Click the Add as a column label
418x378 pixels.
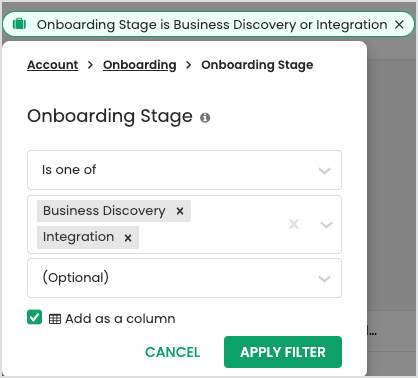click(120, 319)
